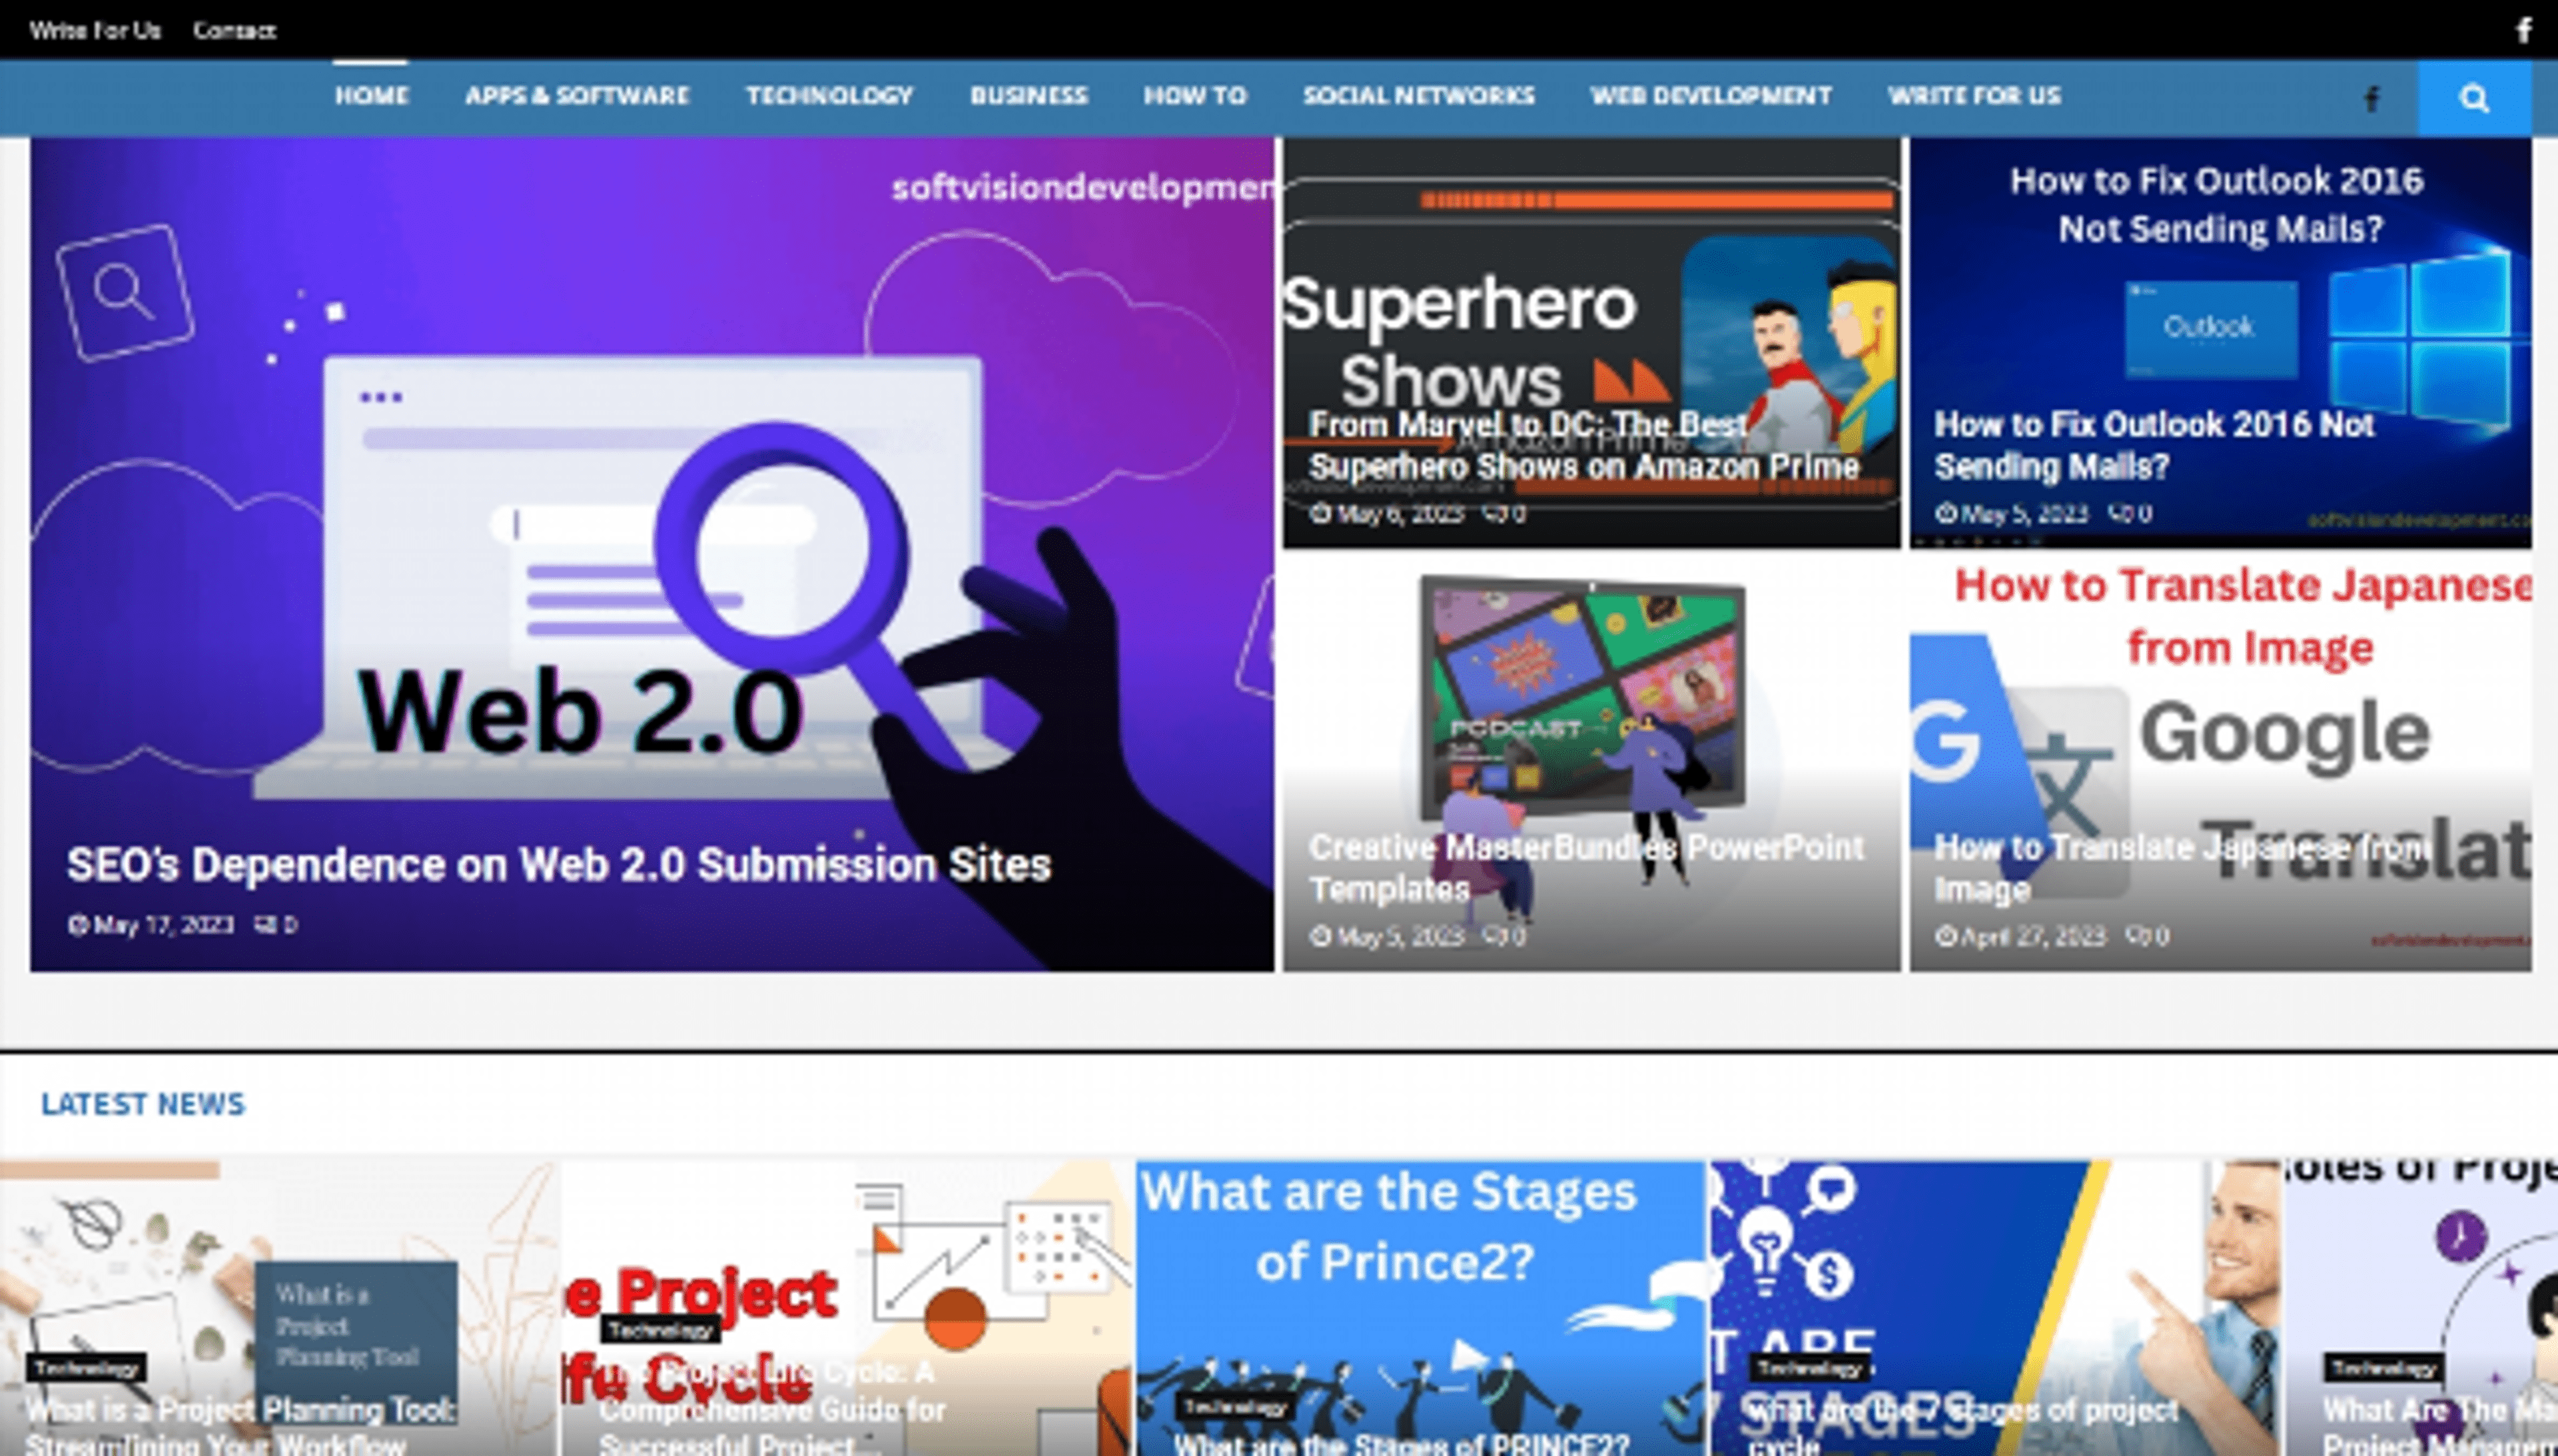This screenshot has height=1456, width=2558.
Task: Open Web Development menu item
Action: click(1711, 96)
